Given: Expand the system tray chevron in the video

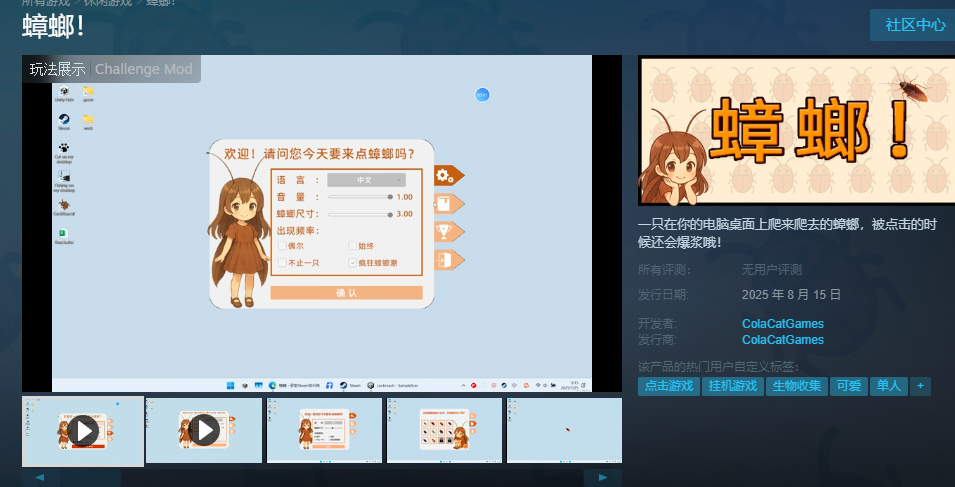Looking at the screenshot, I should coord(463,385).
